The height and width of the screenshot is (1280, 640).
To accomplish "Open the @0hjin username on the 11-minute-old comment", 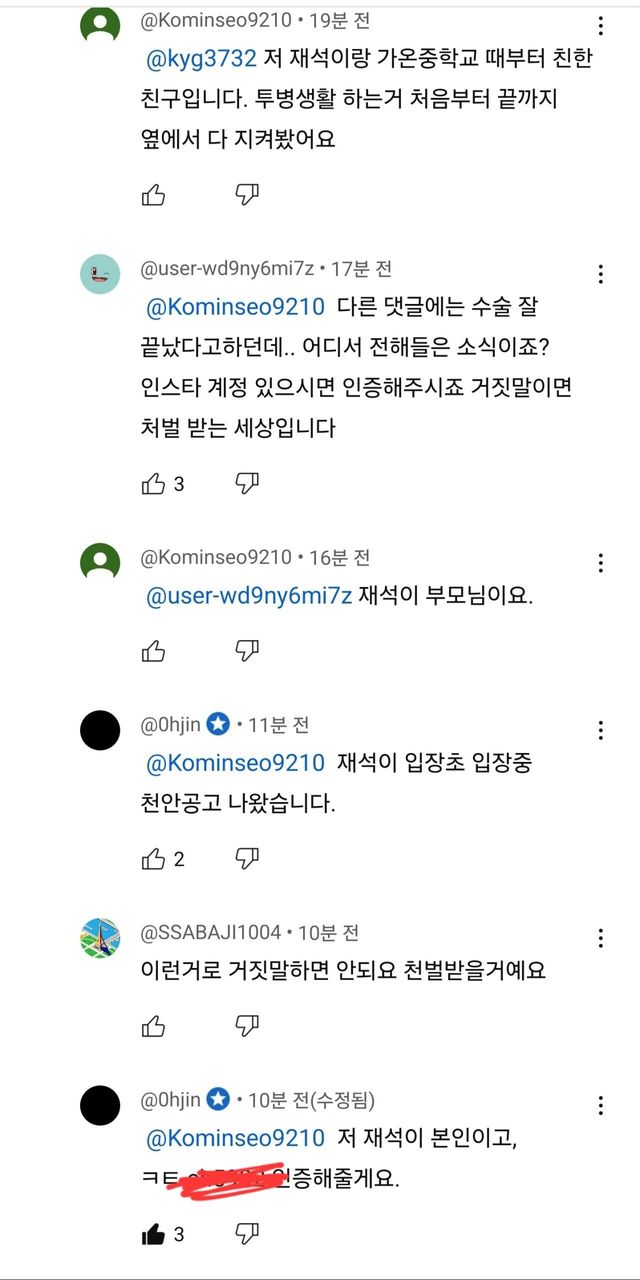I will [x=171, y=725].
